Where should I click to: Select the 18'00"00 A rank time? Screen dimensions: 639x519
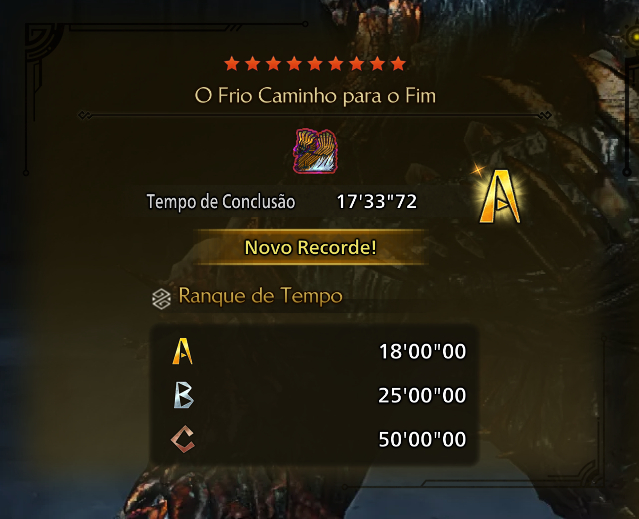click(422, 352)
